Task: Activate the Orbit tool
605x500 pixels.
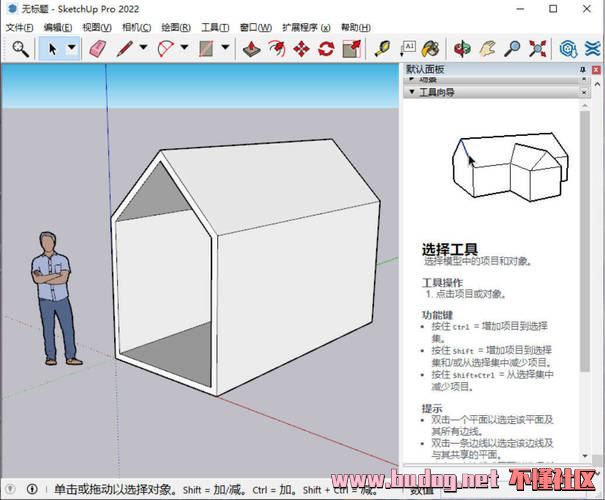Action: [461, 48]
